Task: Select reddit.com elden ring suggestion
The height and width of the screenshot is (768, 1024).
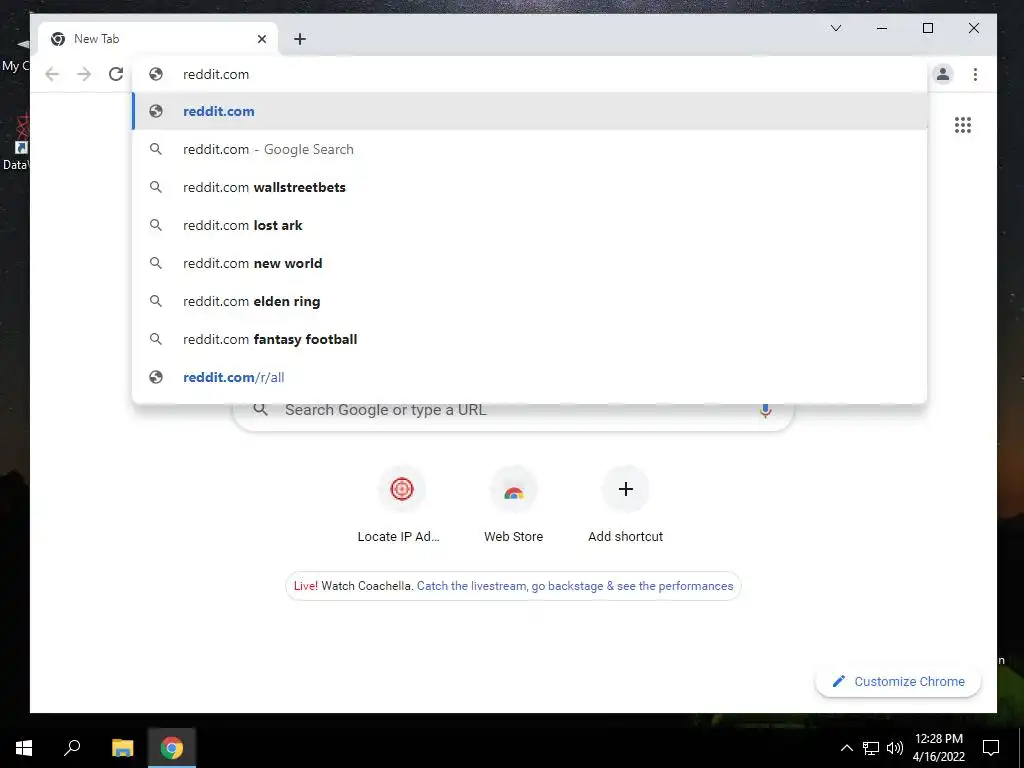Action: (x=530, y=301)
